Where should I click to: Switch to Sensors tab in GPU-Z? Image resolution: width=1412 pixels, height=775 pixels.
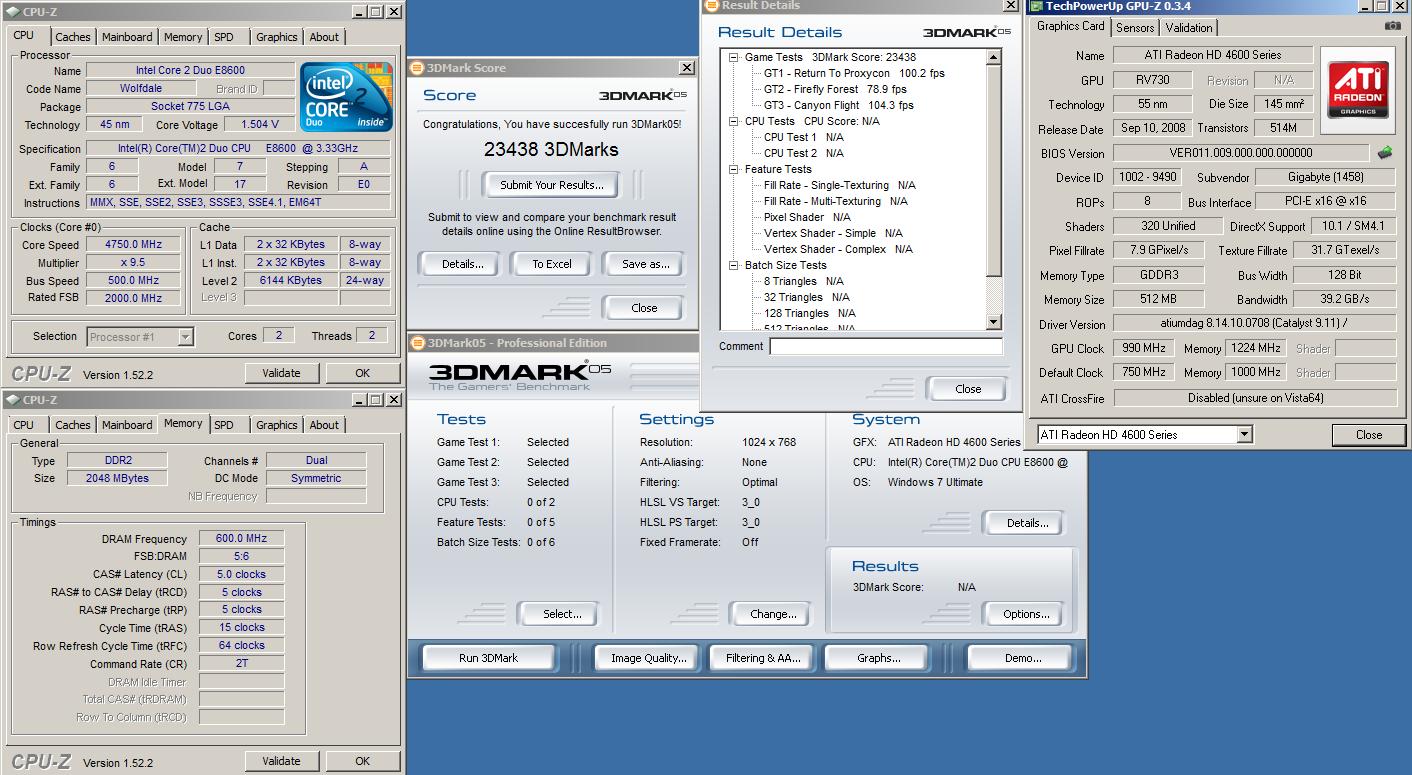tap(1135, 27)
